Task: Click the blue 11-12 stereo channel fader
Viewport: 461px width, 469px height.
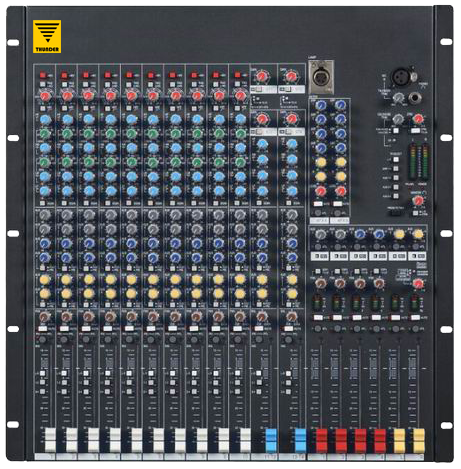Action: pos(271,440)
